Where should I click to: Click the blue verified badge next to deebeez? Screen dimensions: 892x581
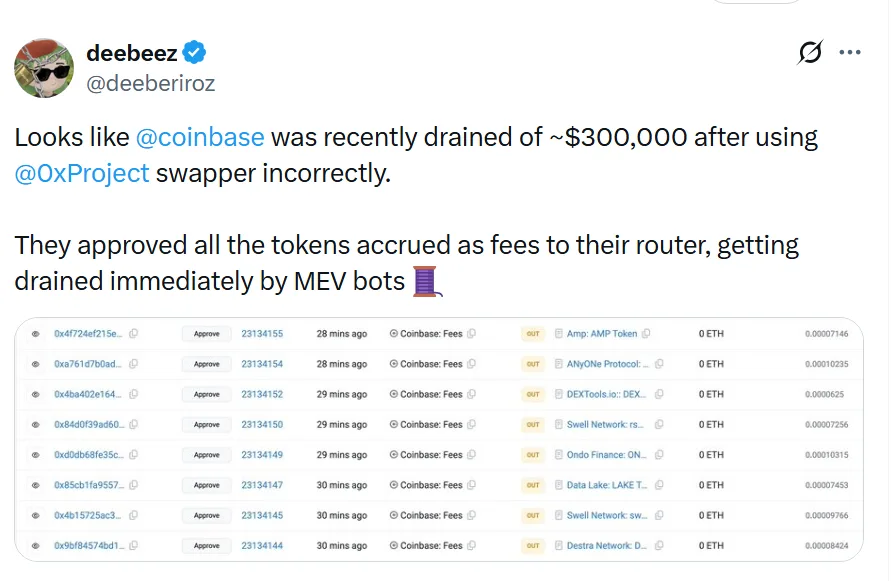(x=194, y=53)
